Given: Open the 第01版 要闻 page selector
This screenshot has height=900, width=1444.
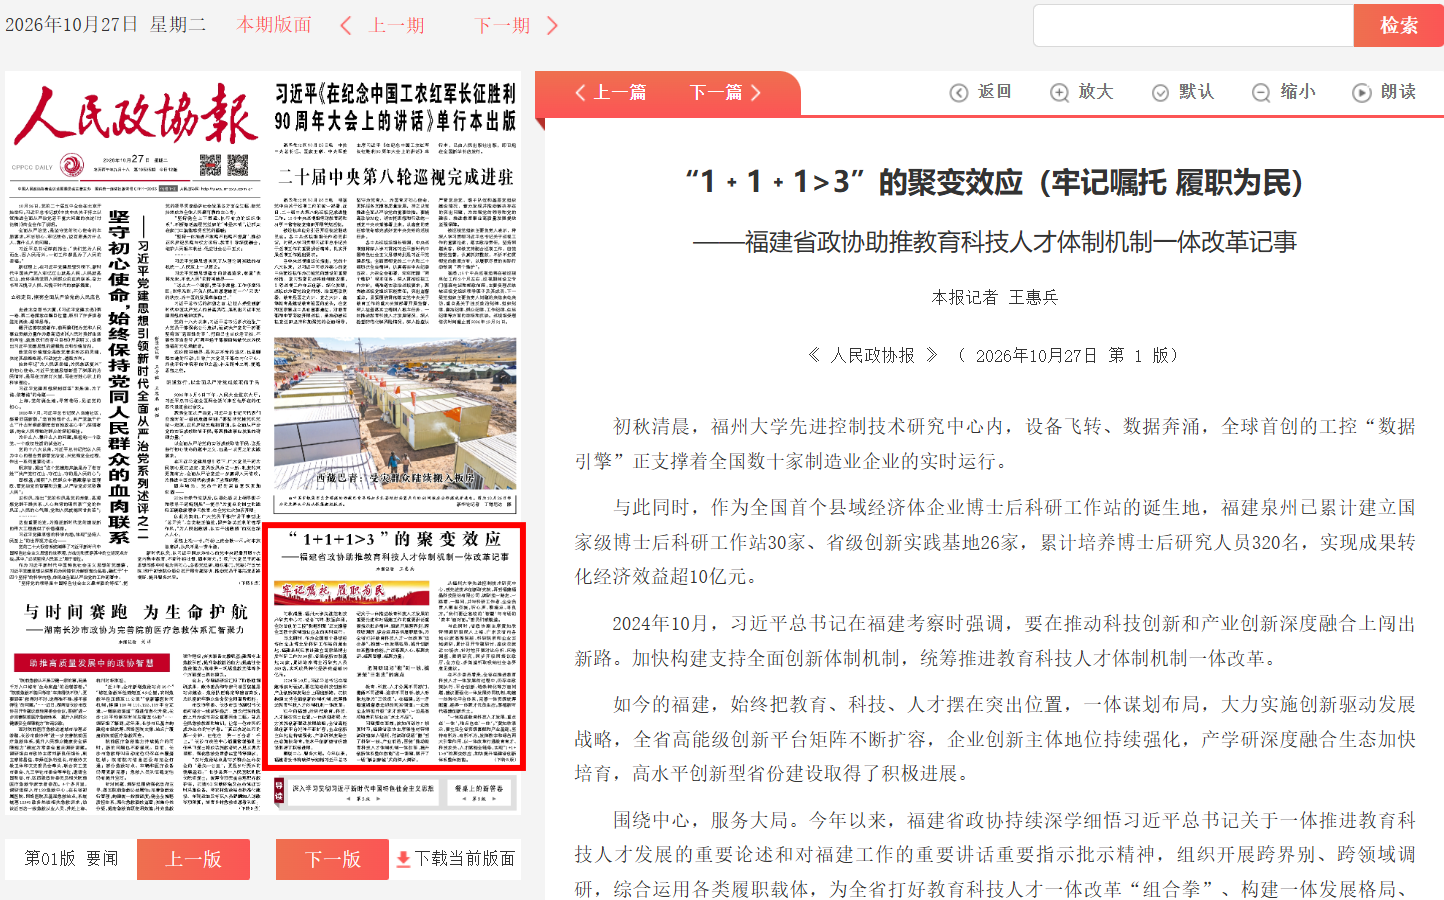Looking at the screenshot, I should coord(72,859).
